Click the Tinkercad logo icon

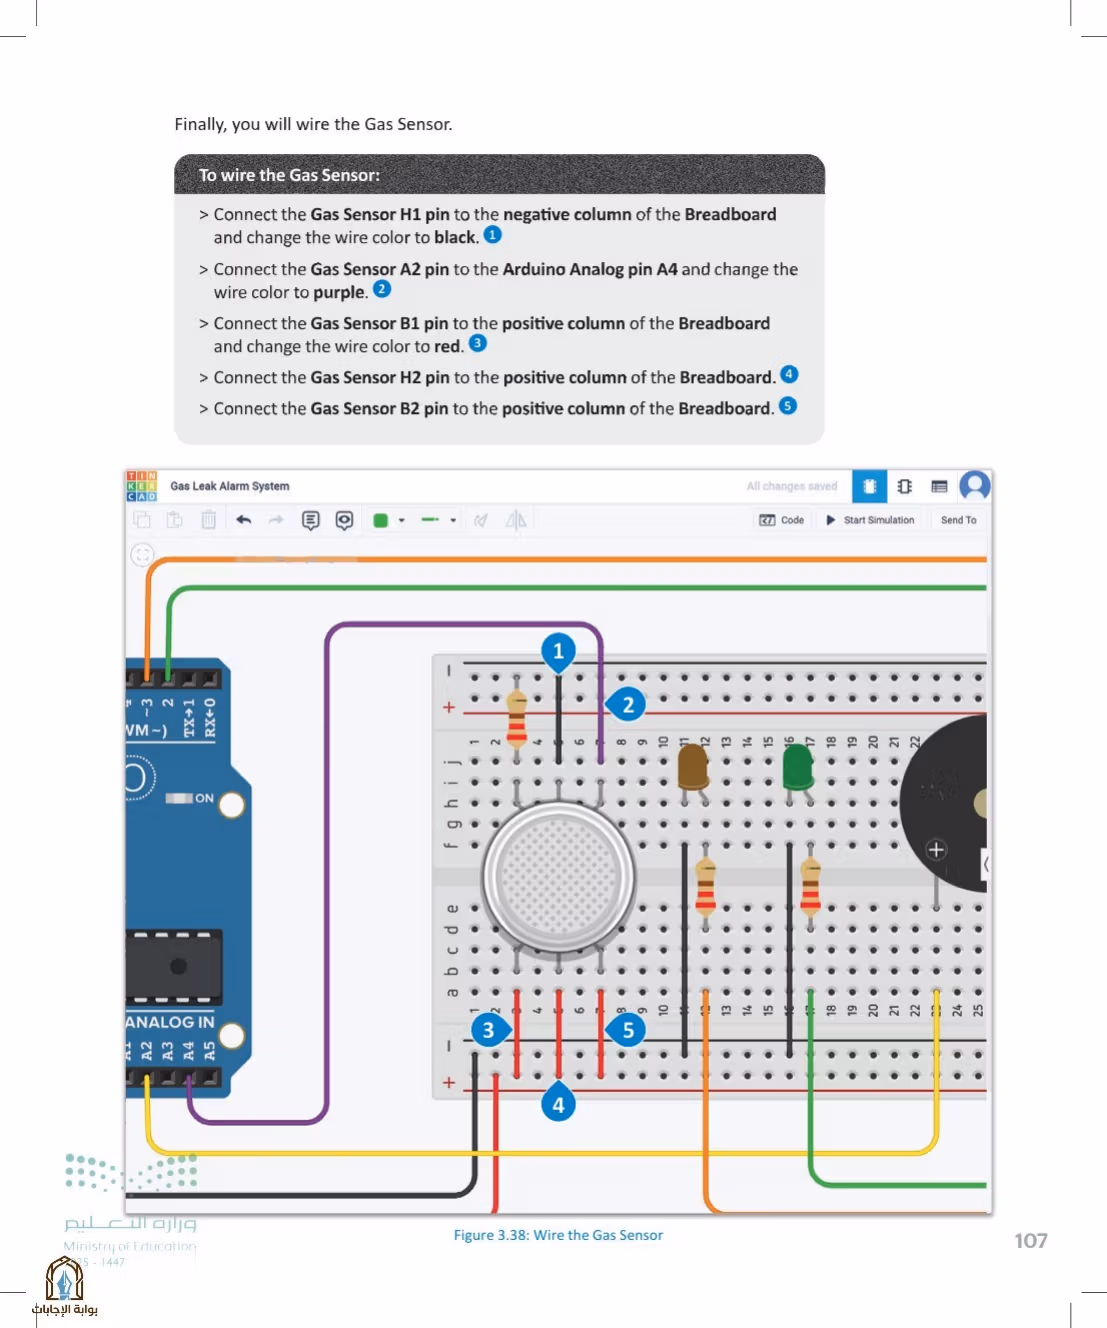pos(141,486)
